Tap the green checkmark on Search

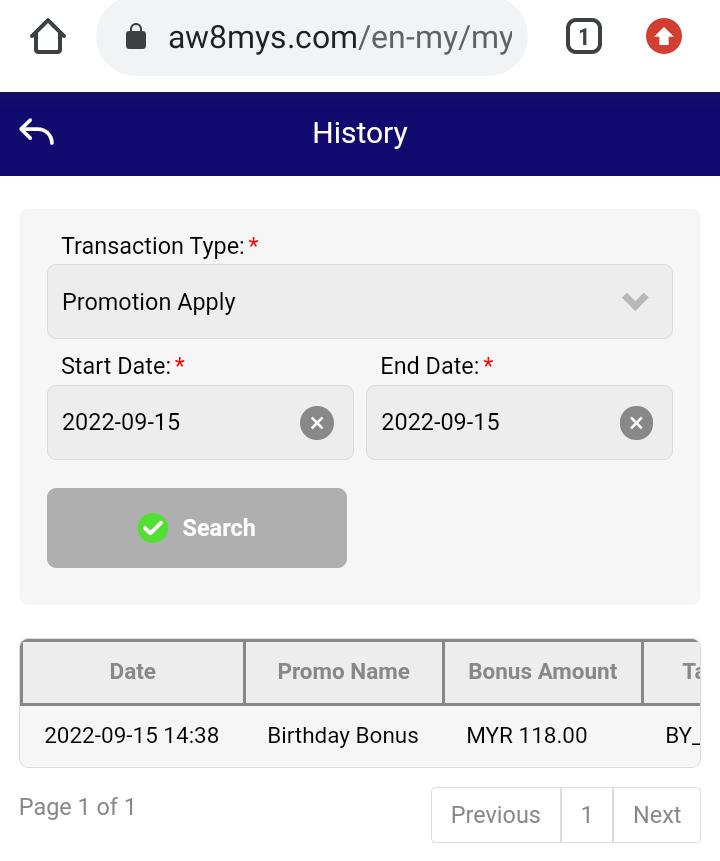tap(153, 528)
